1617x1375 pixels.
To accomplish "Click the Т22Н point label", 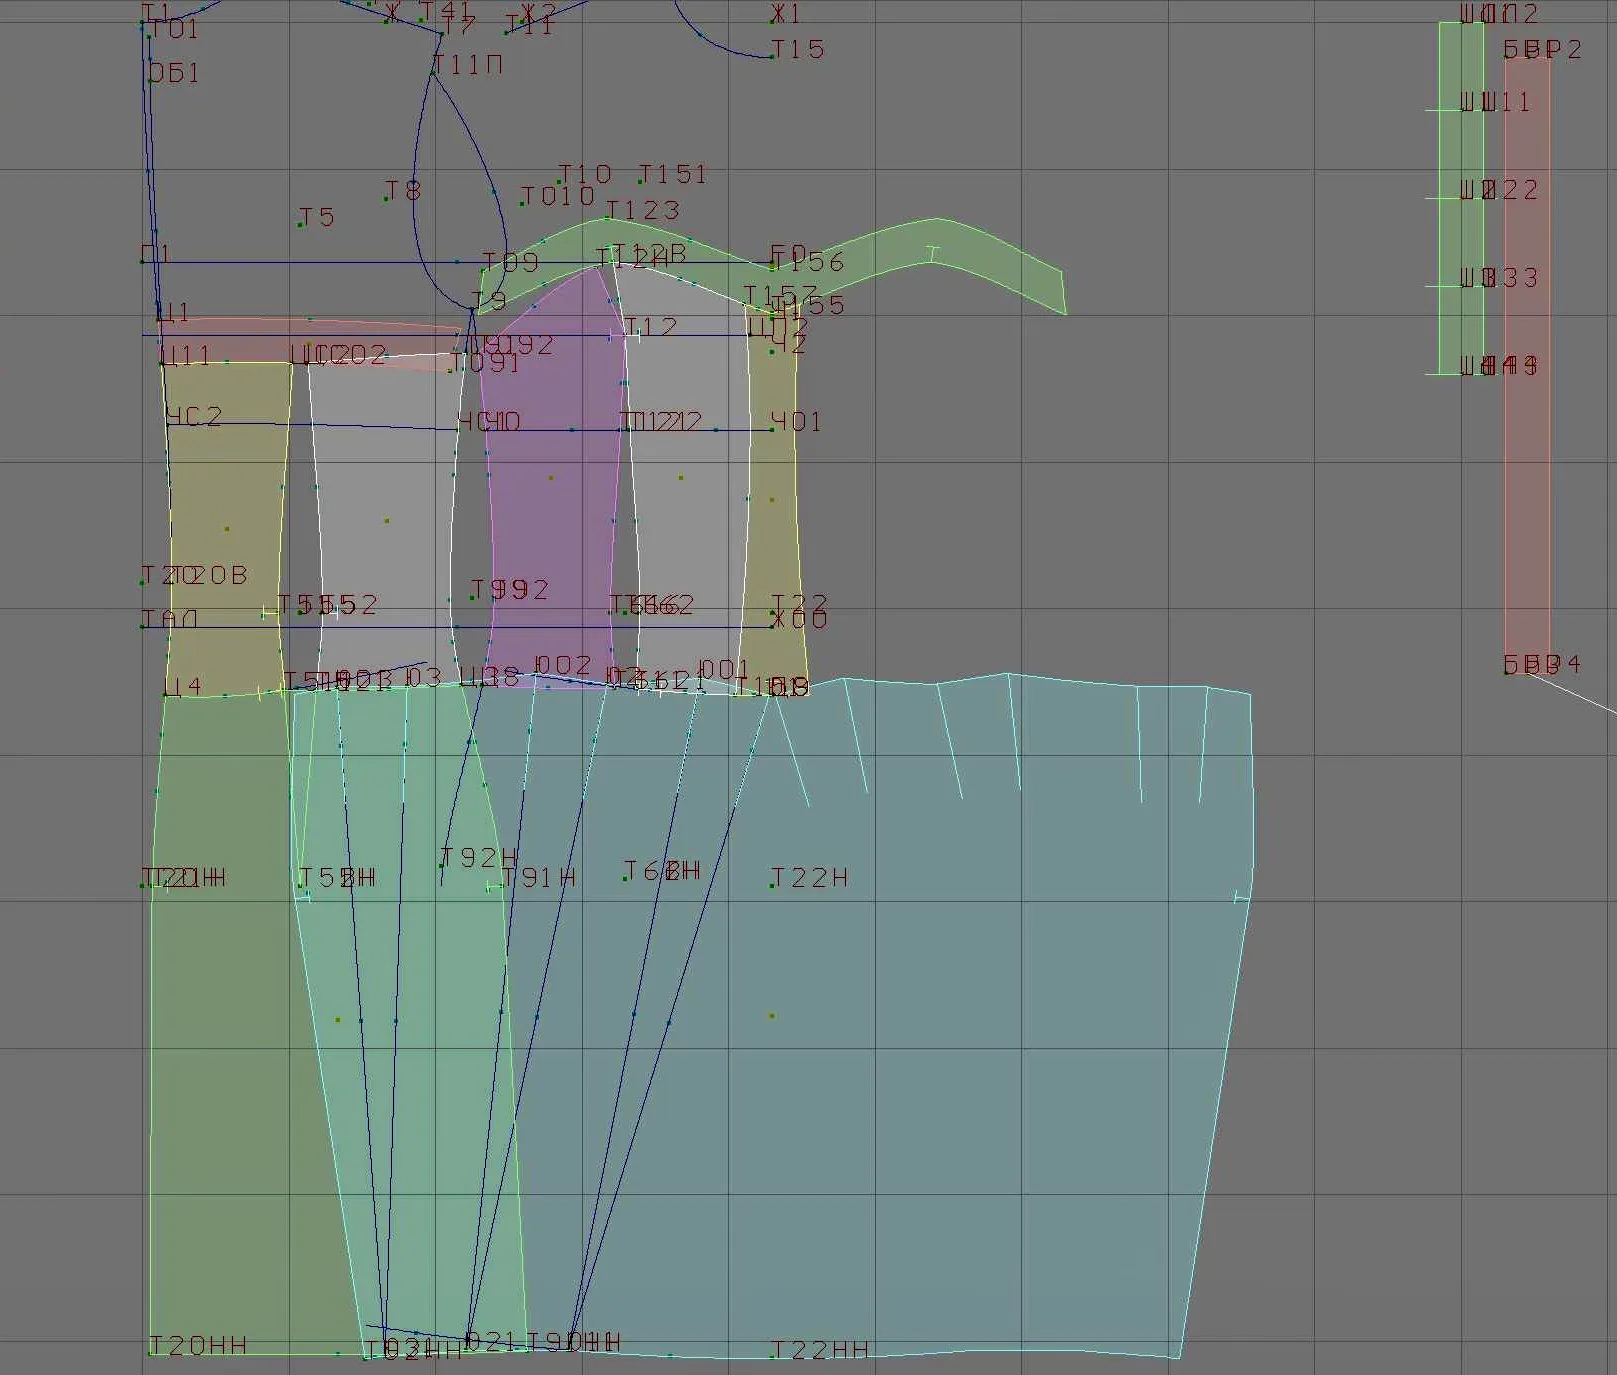I will coord(811,878).
